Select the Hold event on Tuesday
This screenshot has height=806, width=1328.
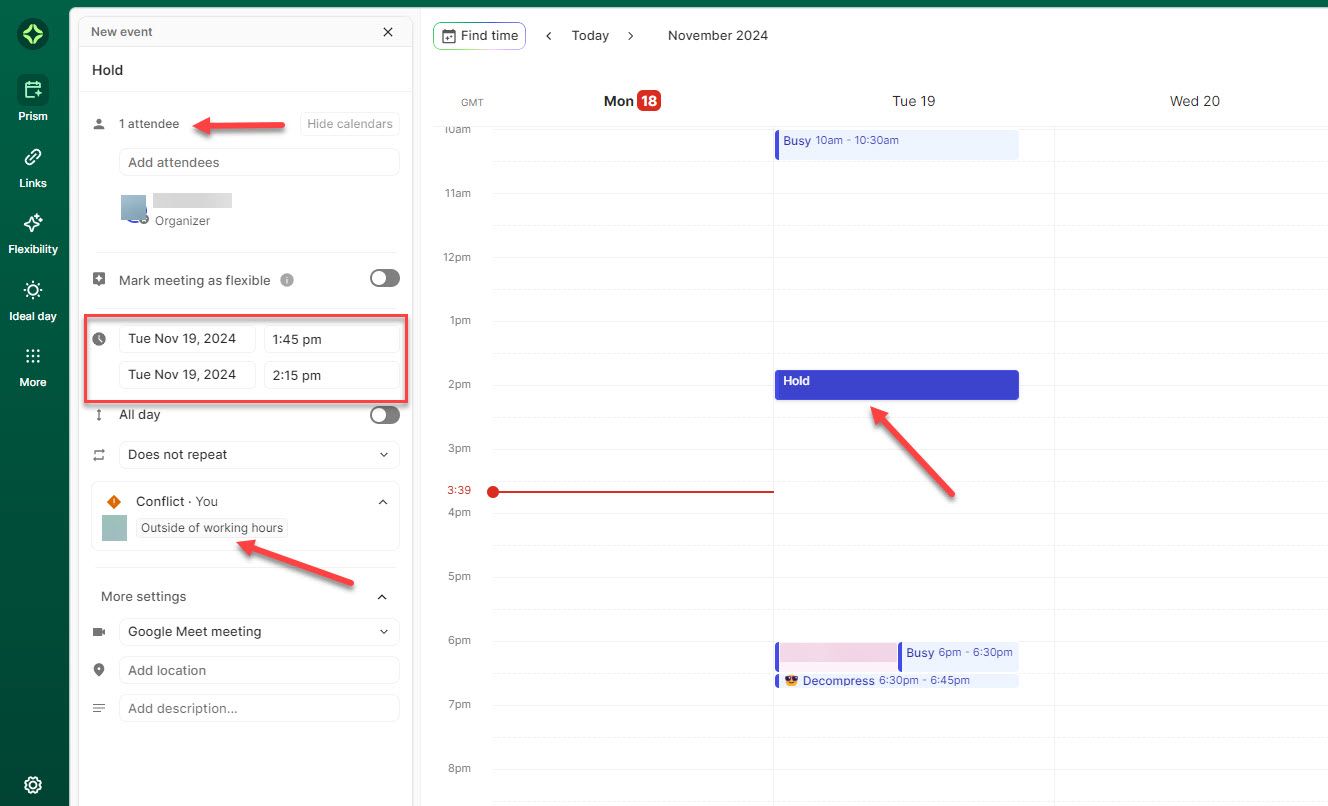tap(896, 384)
